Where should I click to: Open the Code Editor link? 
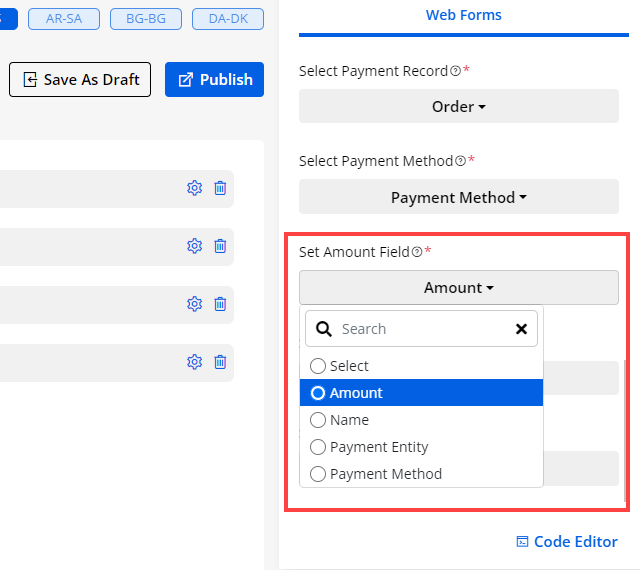click(566, 542)
